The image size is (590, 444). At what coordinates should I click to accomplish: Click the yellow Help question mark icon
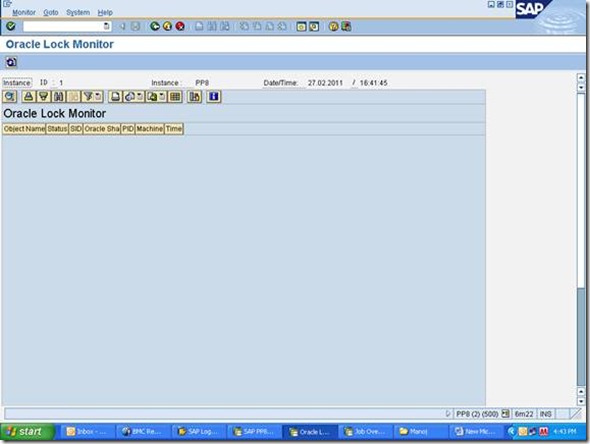tap(333, 27)
